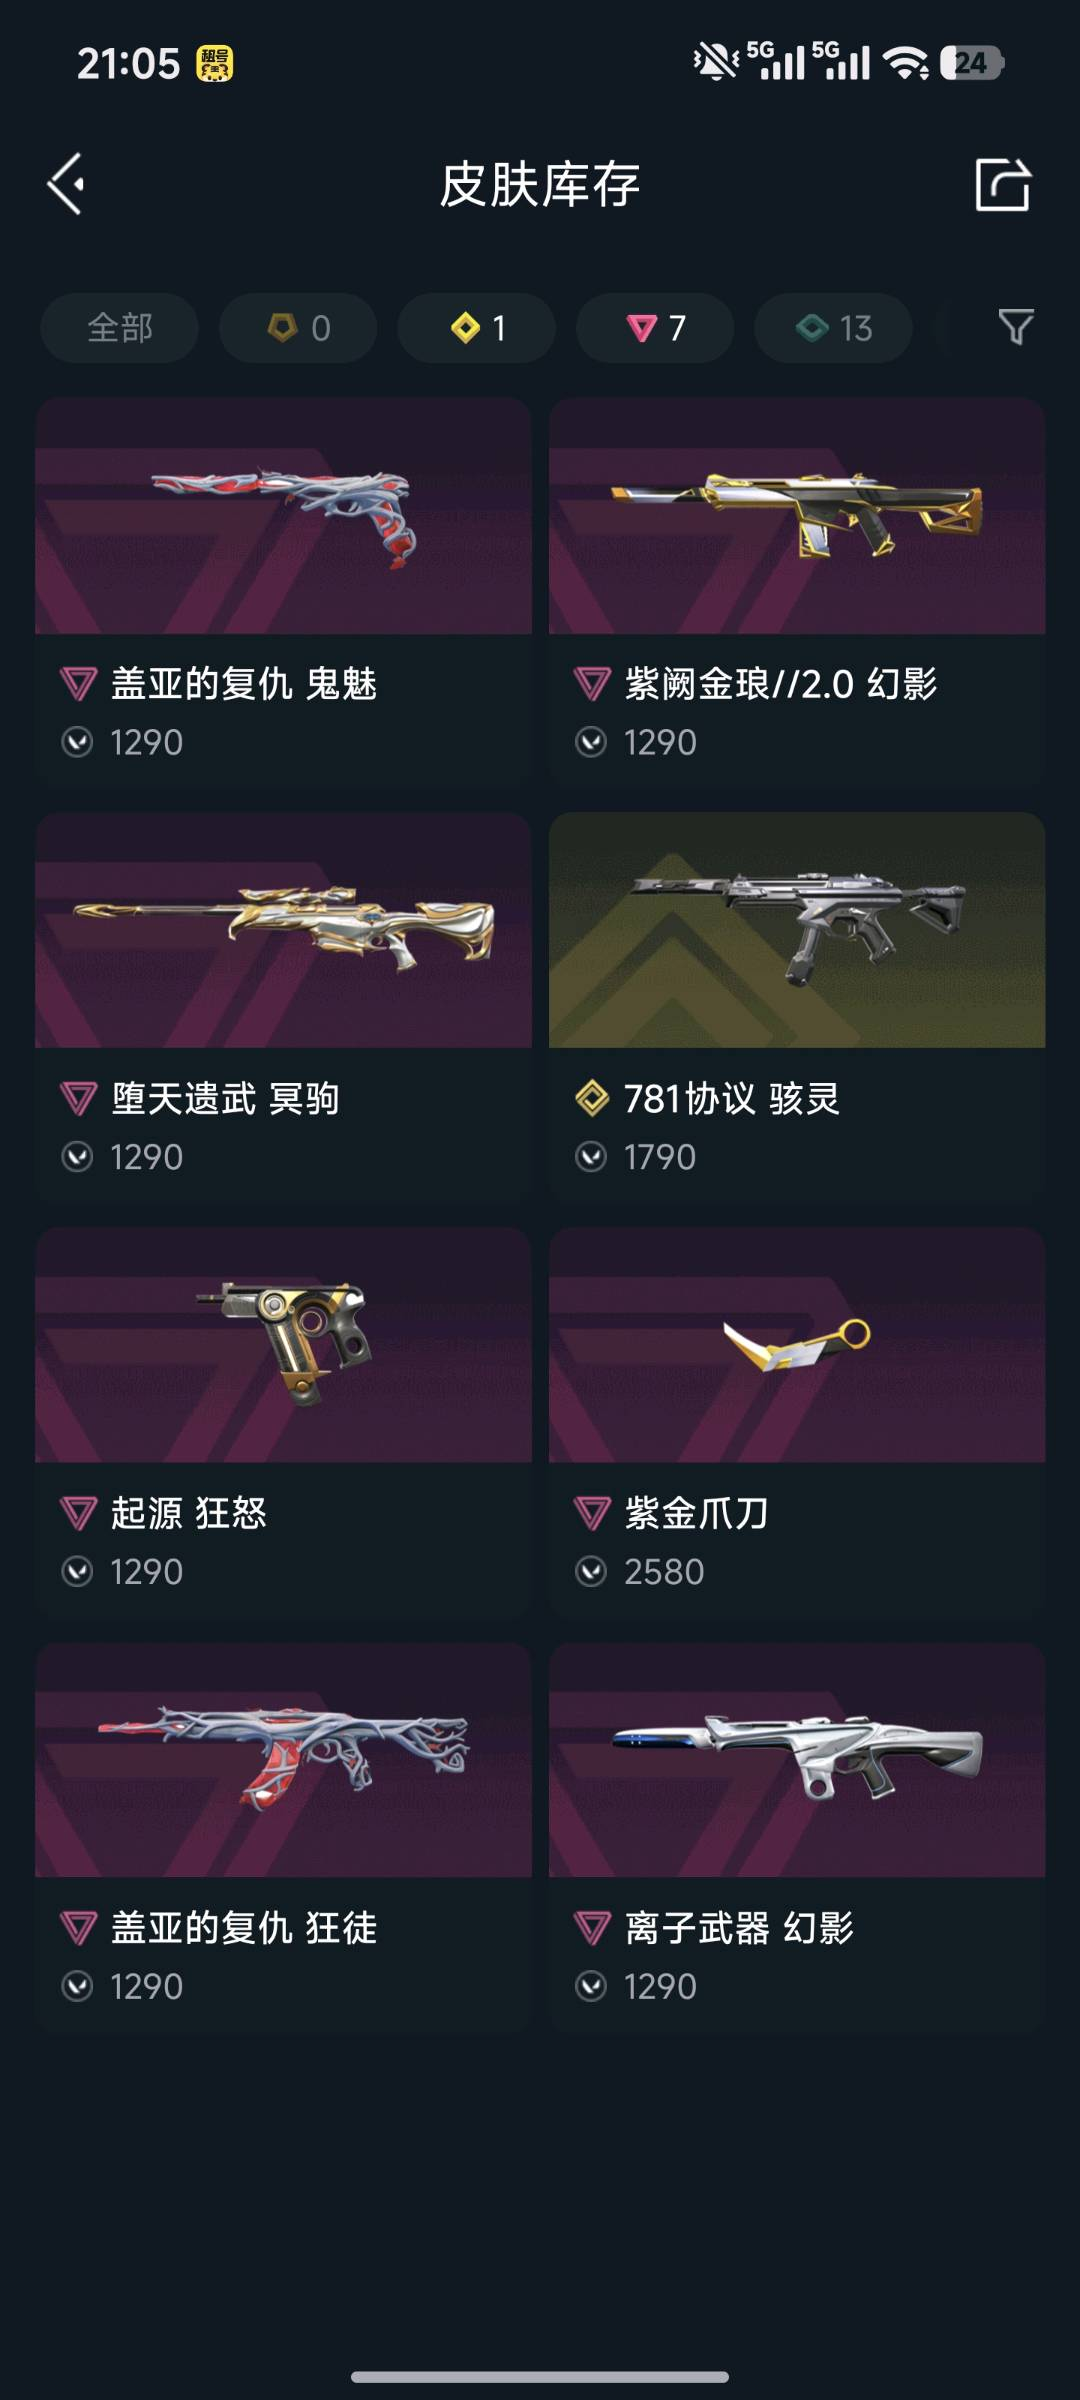Tap tier icon beside 781协议 骇灵
1080x2400 pixels.
[x=592, y=1099]
